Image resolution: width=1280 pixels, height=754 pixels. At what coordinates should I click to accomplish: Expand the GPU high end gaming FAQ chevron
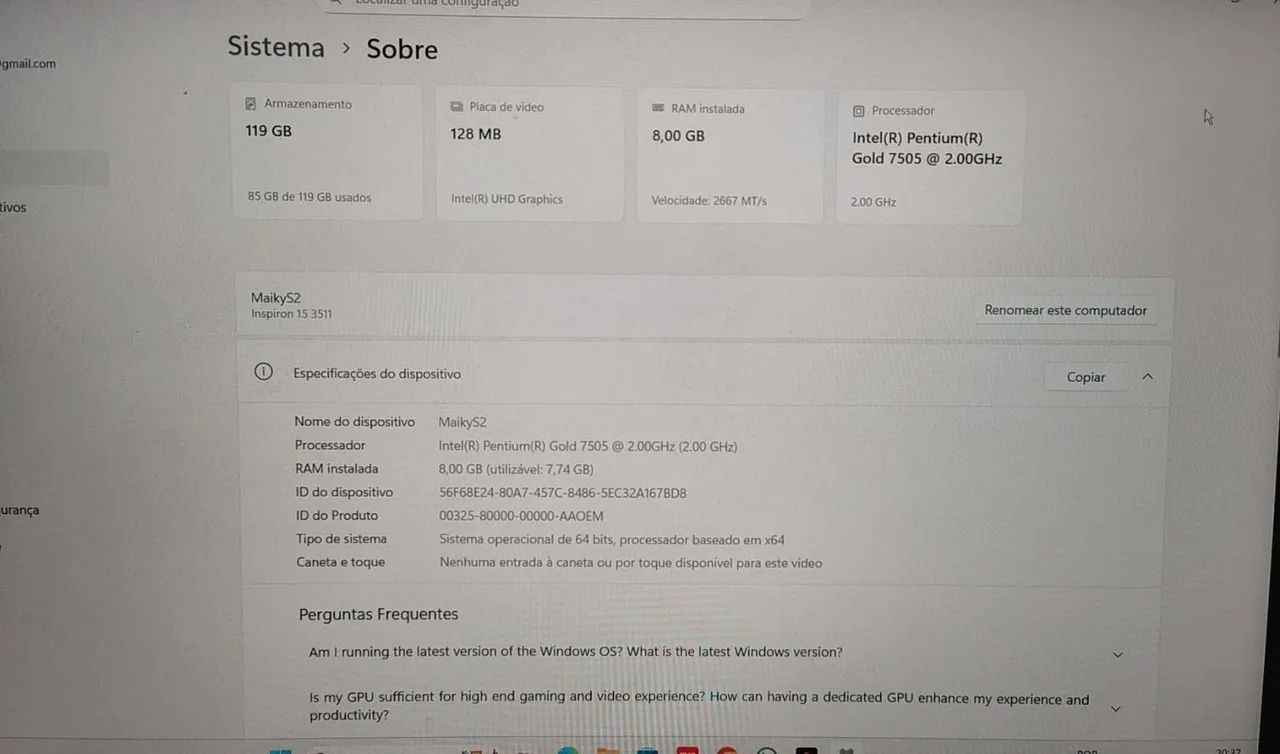coord(1116,709)
